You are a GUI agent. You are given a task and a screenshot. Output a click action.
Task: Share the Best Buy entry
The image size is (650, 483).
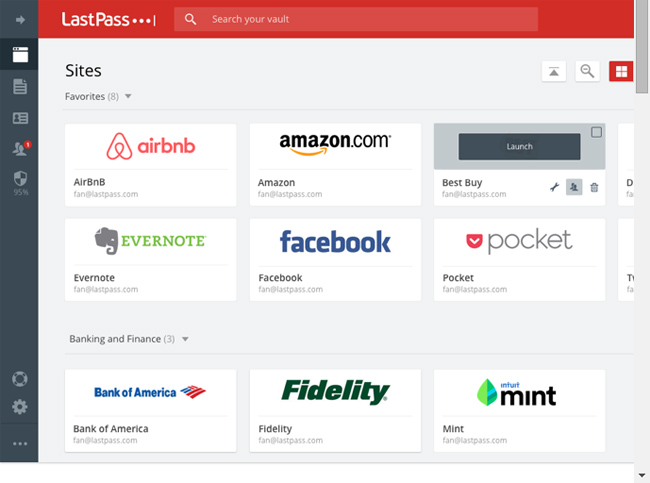pyautogui.click(x=574, y=187)
